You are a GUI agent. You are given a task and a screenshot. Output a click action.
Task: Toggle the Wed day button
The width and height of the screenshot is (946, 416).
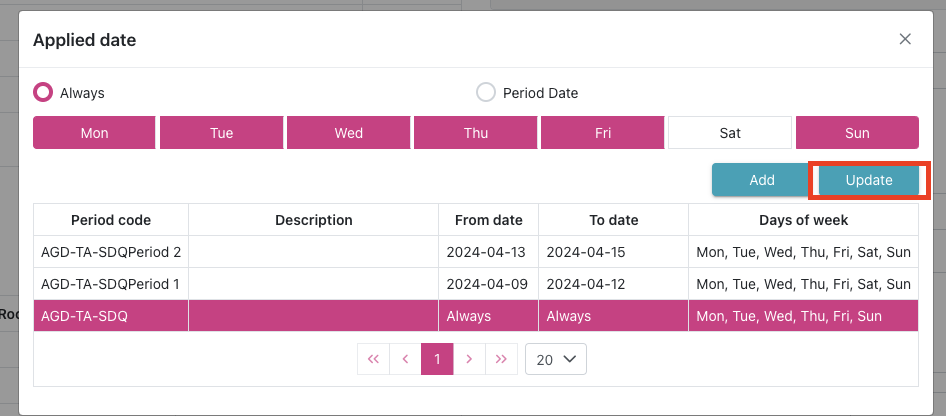coord(348,133)
